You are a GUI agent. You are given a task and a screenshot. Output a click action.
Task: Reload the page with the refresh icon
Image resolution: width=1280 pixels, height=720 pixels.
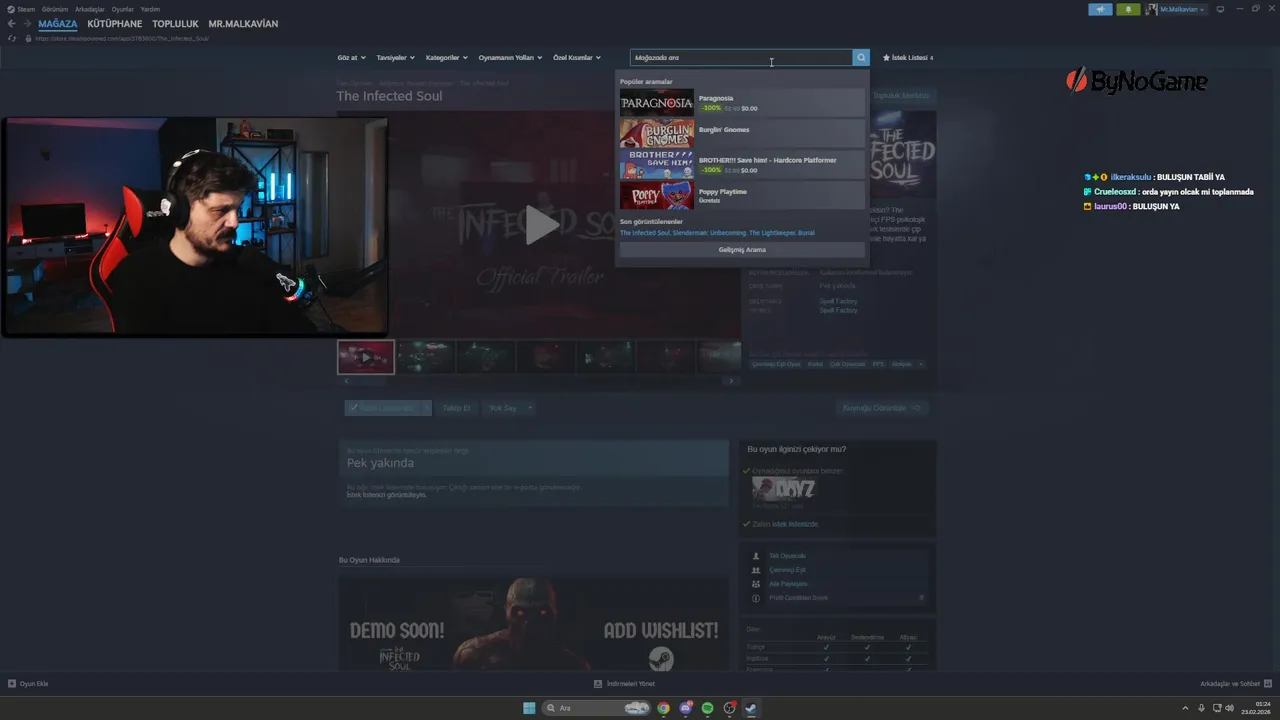[x=12, y=38]
